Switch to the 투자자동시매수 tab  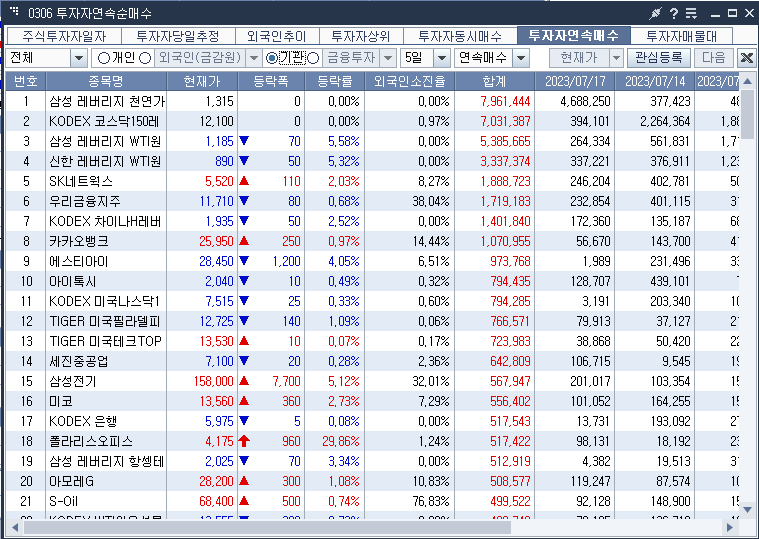(460, 36)
